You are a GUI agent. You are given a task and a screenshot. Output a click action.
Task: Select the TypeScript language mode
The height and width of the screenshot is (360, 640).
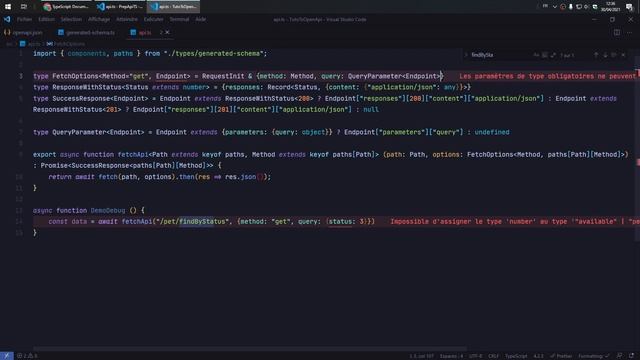pyautogui.click(x=516, y=356)
